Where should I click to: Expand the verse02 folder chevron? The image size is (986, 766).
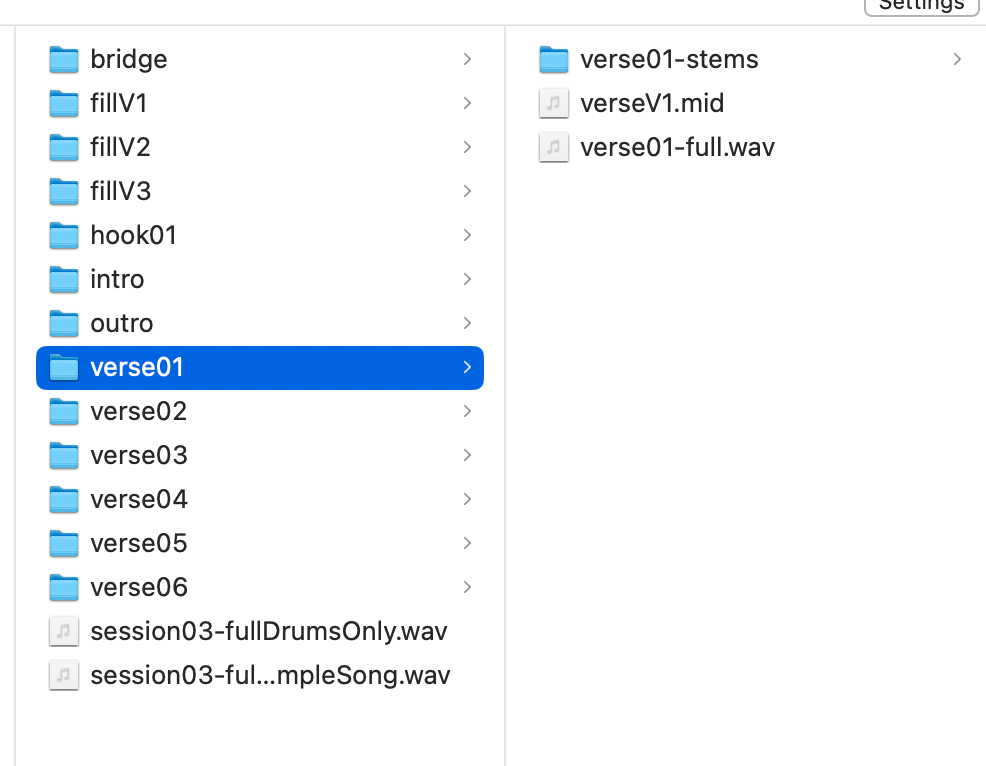pyautogui.click(x=467, y=412)
